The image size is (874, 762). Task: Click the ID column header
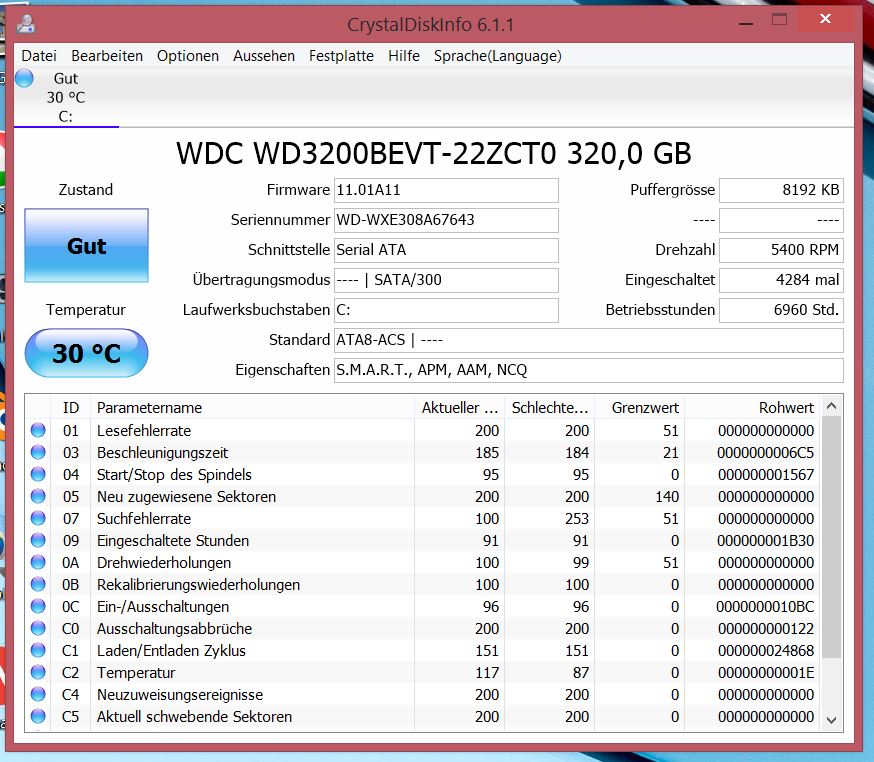pyautogui.click(x=71, y=407)
